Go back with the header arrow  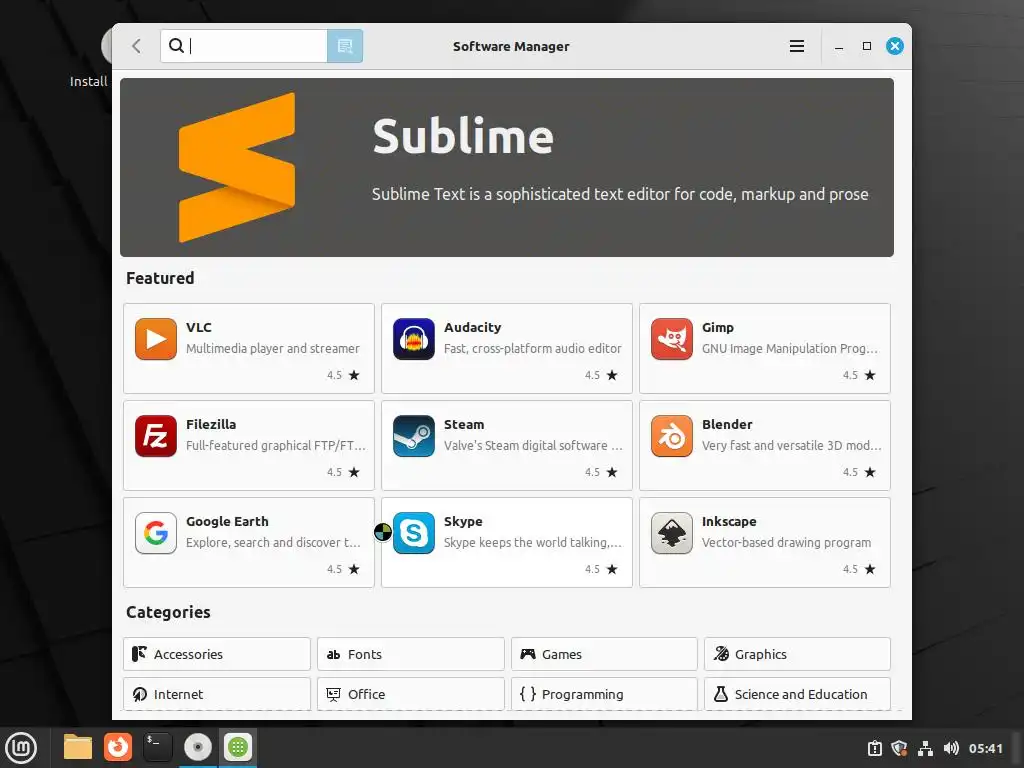(136, 46)
